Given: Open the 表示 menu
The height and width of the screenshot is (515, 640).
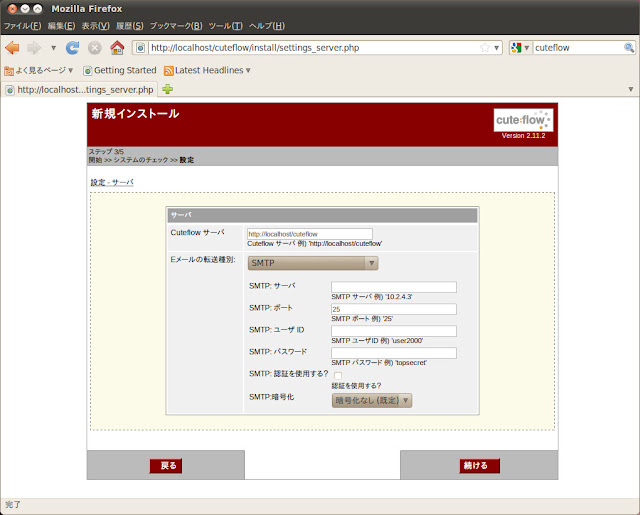Looking at the screenshot, I should tap(96, 26).
